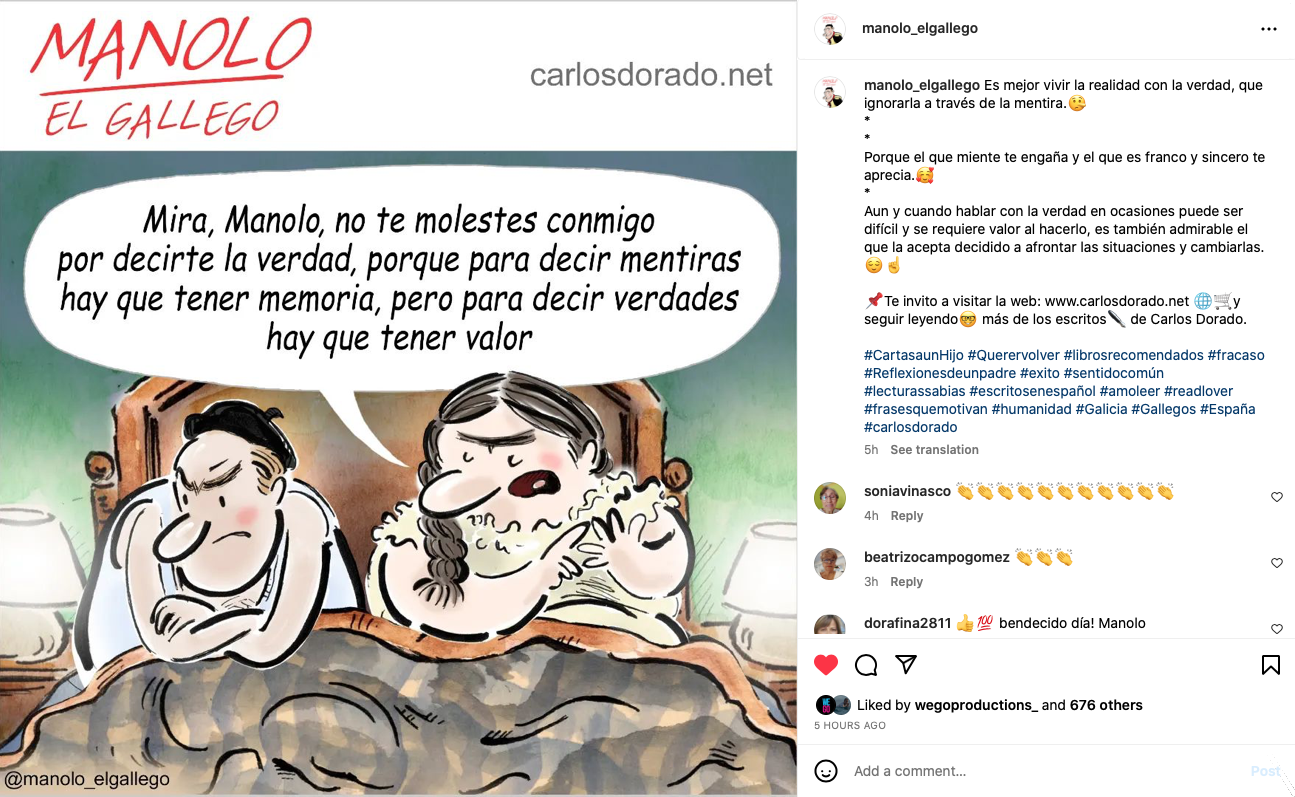
Task: Like dorafina2811's comment heart
Action: pyautogui.click(x=1277, y=629)
